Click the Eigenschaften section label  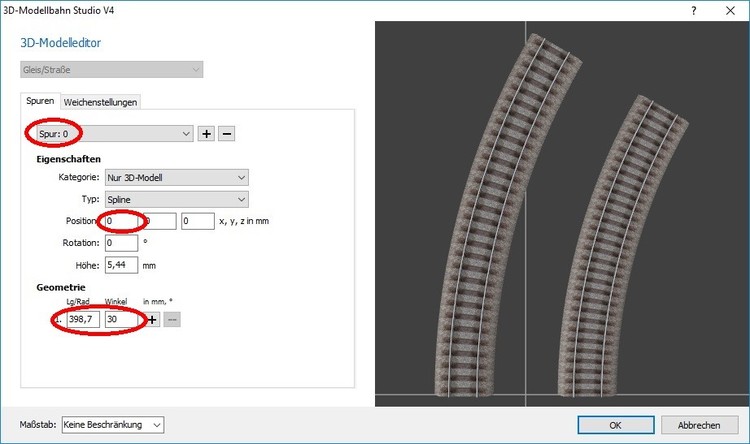click(68, 159)
